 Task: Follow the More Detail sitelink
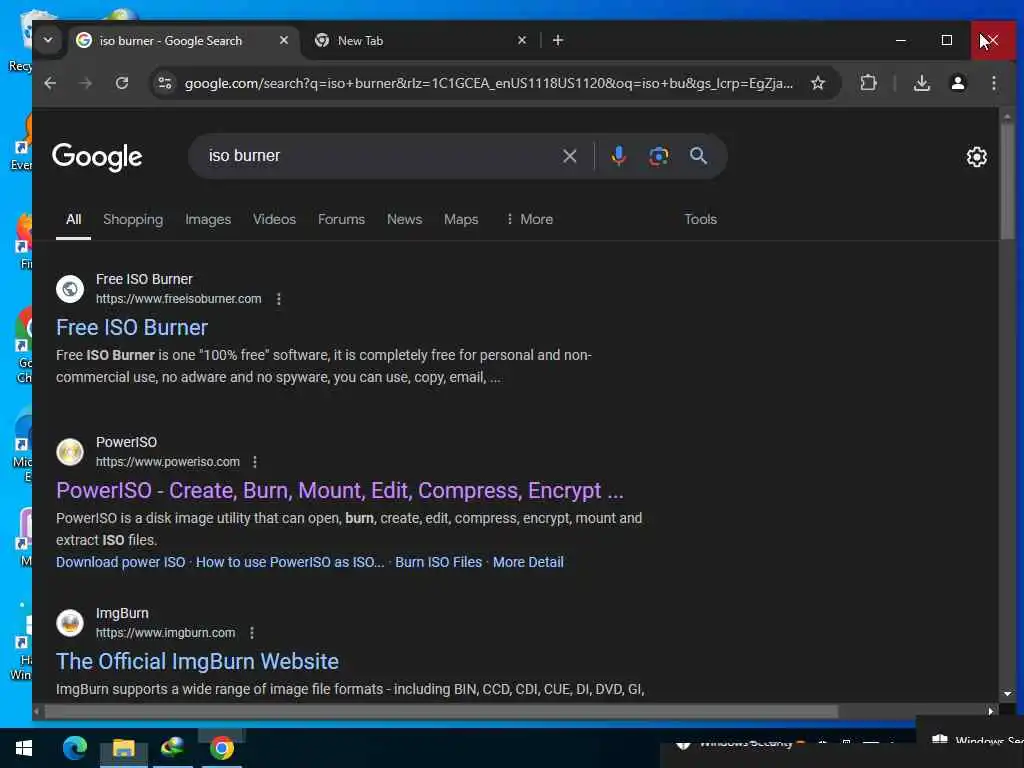(x=528, y=562)
